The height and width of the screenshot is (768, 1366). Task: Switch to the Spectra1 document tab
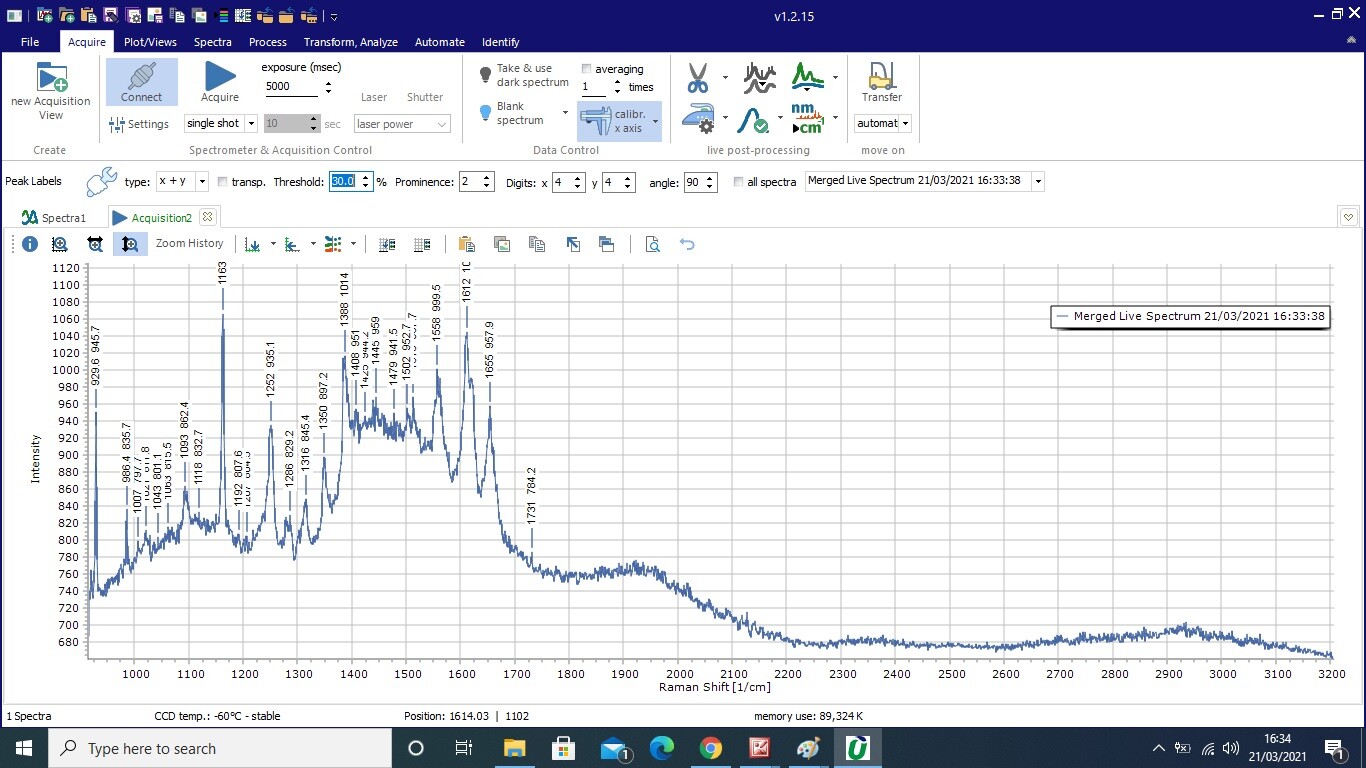(55, 218)
